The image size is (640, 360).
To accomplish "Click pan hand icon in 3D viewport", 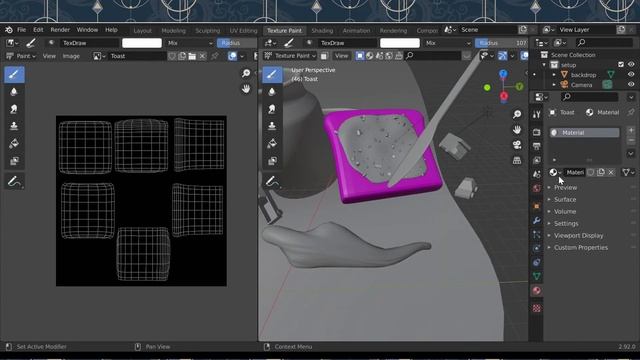I will 517,130.
